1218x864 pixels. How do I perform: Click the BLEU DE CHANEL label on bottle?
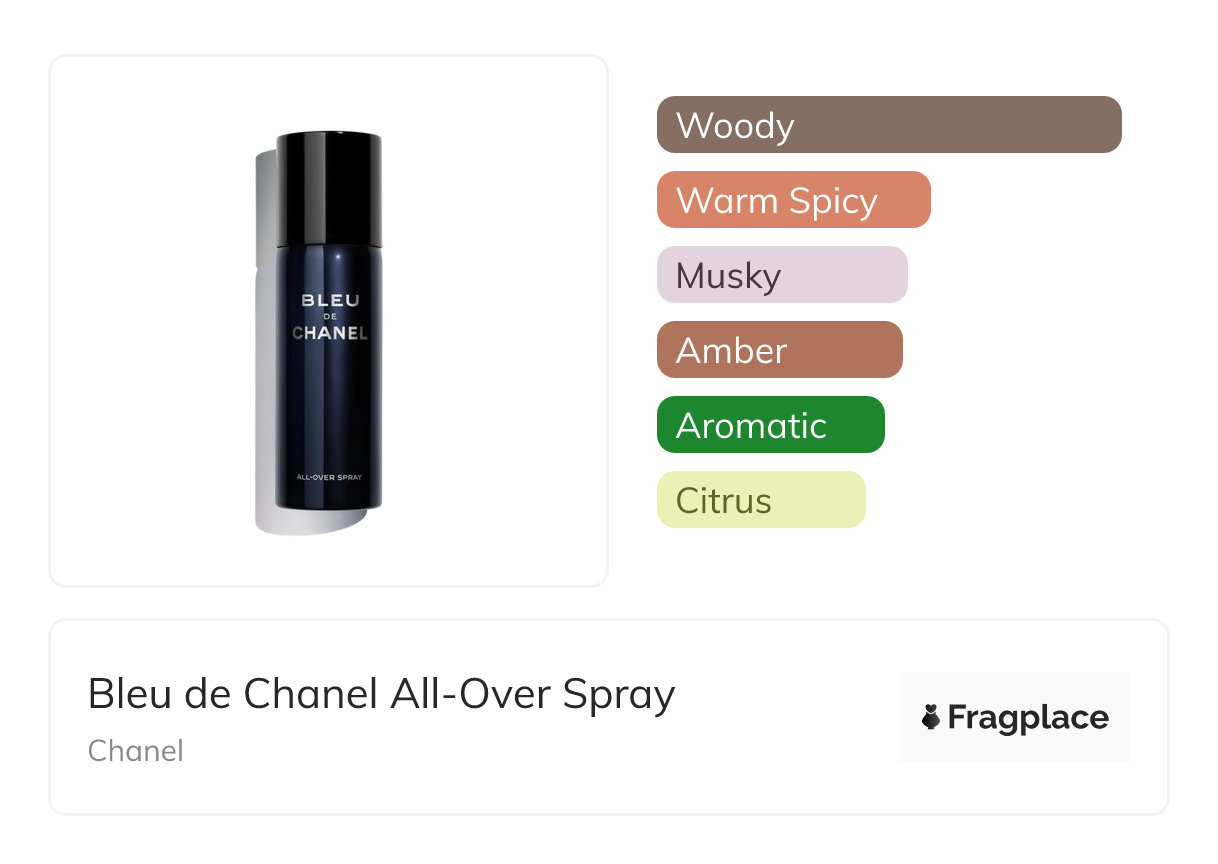[329, 316]
